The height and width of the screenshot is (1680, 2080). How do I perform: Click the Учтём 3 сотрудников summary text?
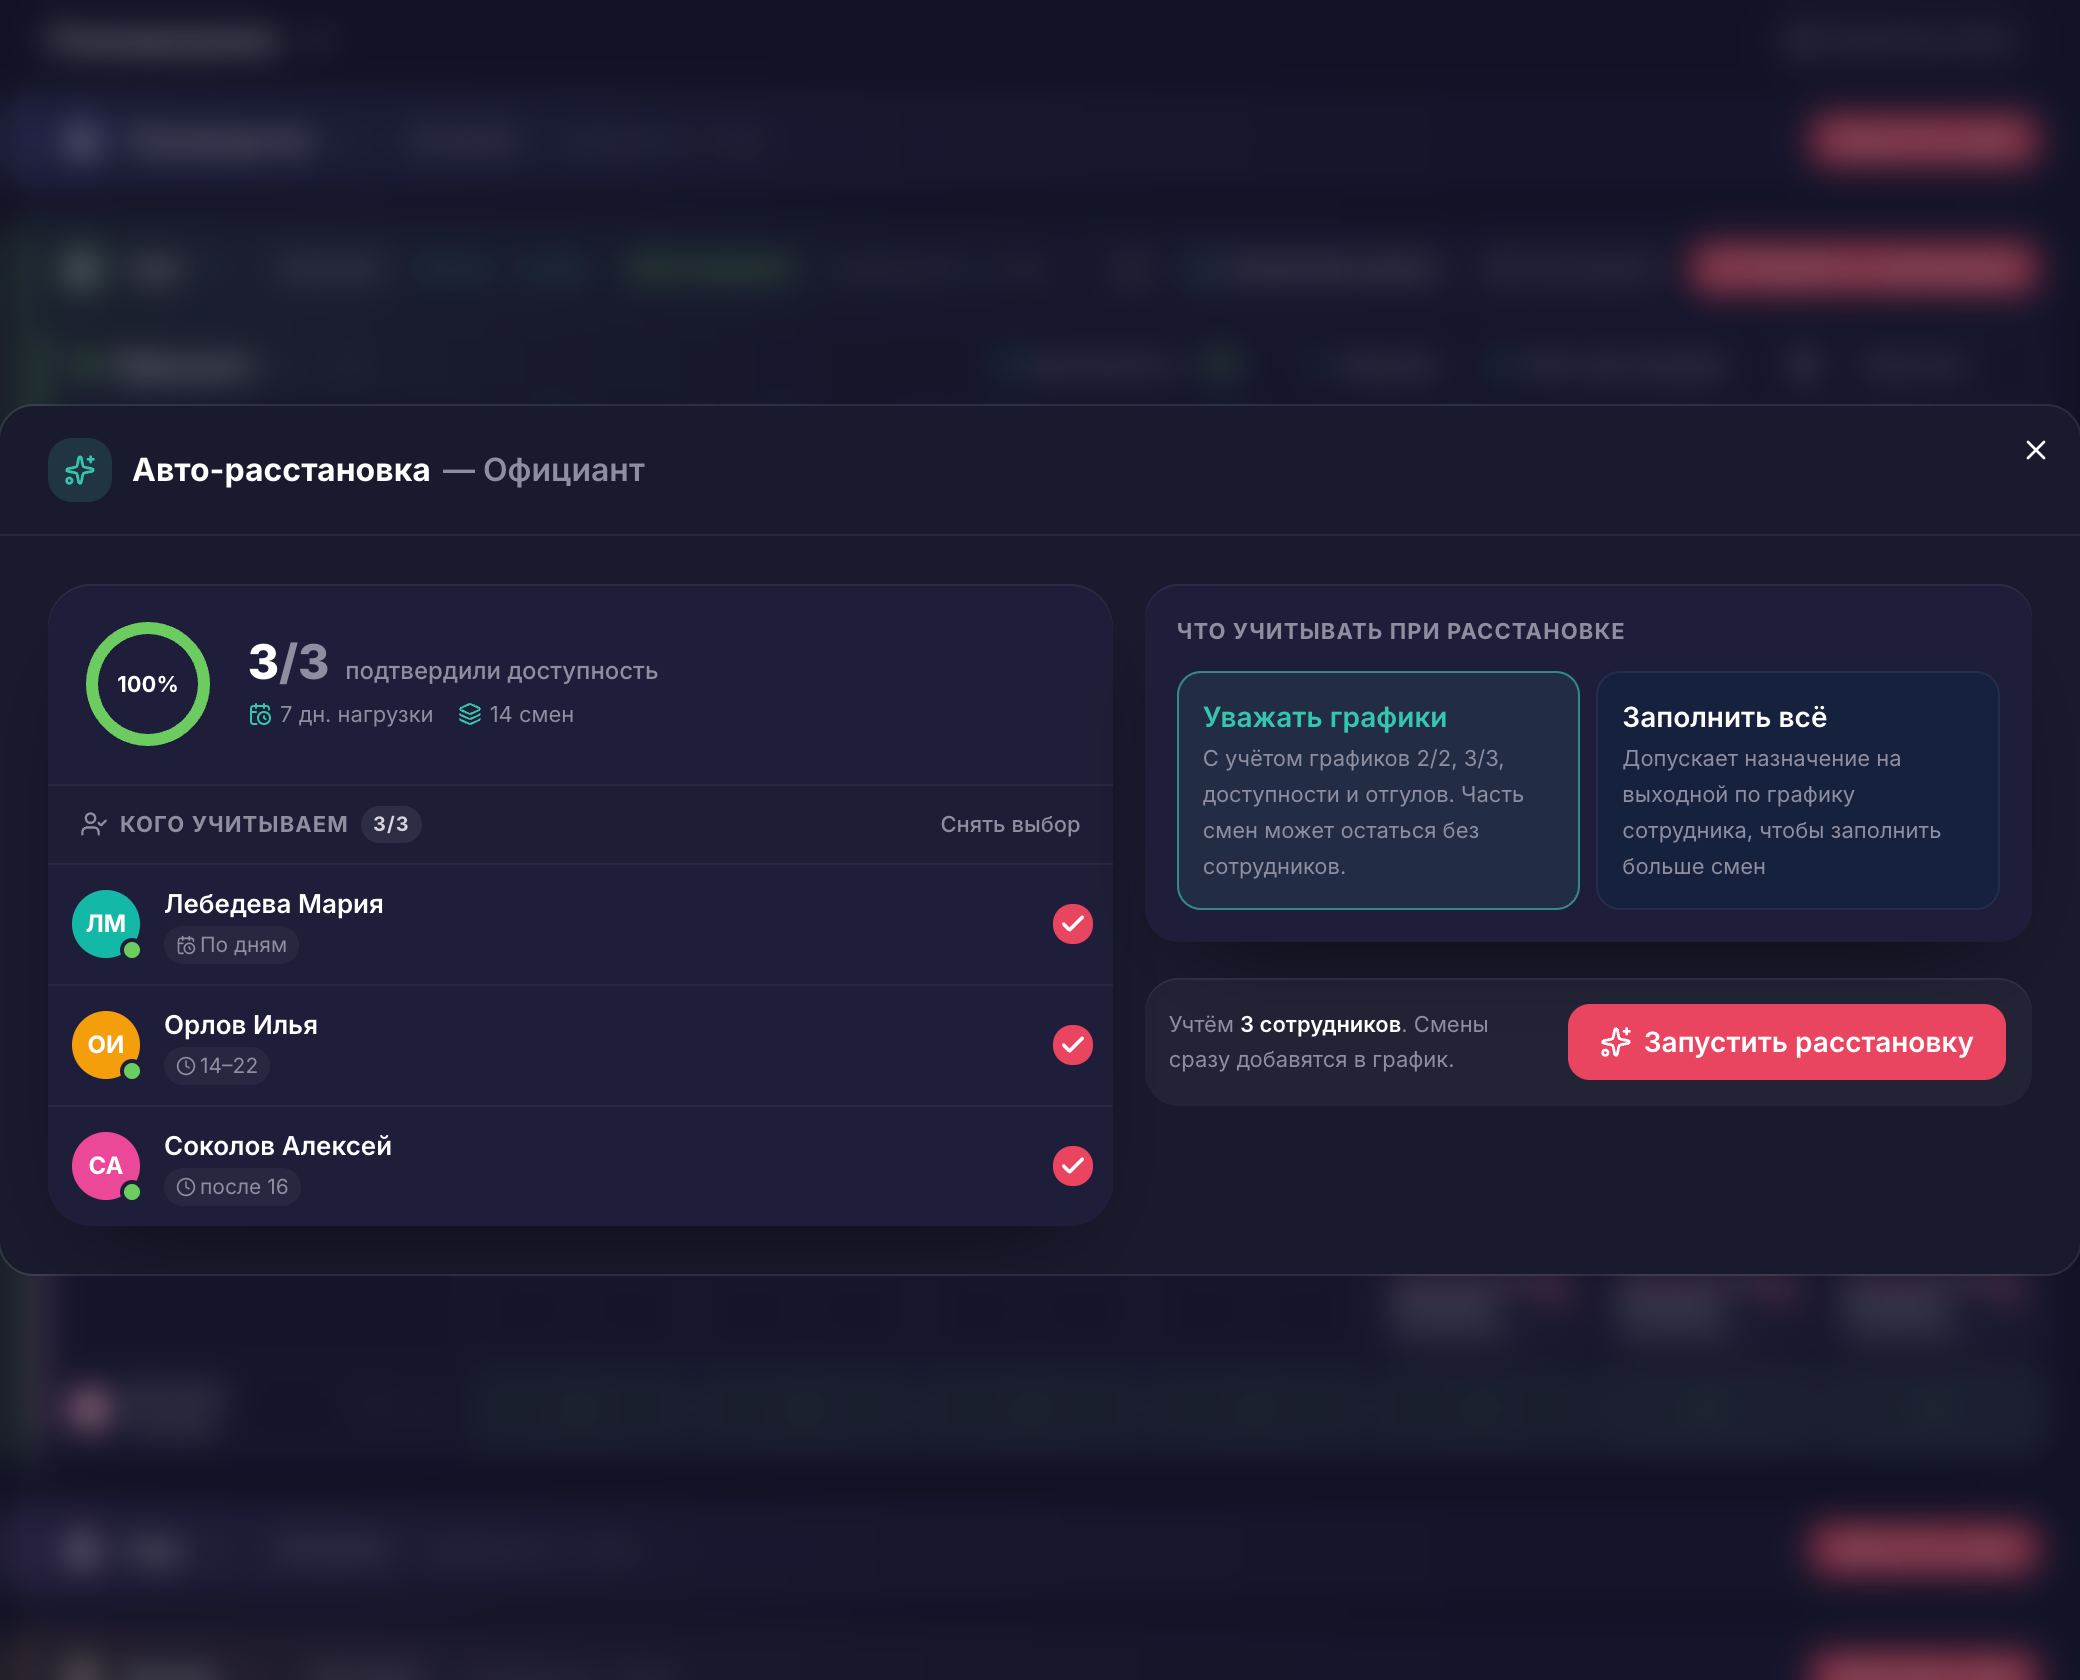(x=1328, y=1042)
